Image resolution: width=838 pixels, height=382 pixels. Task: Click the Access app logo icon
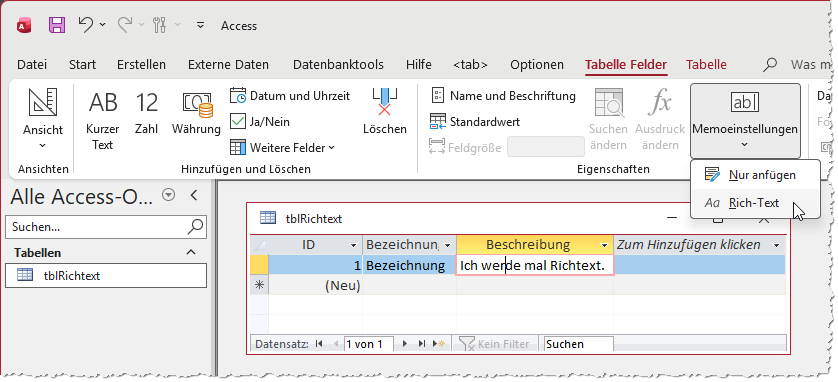tap(25, 25)
